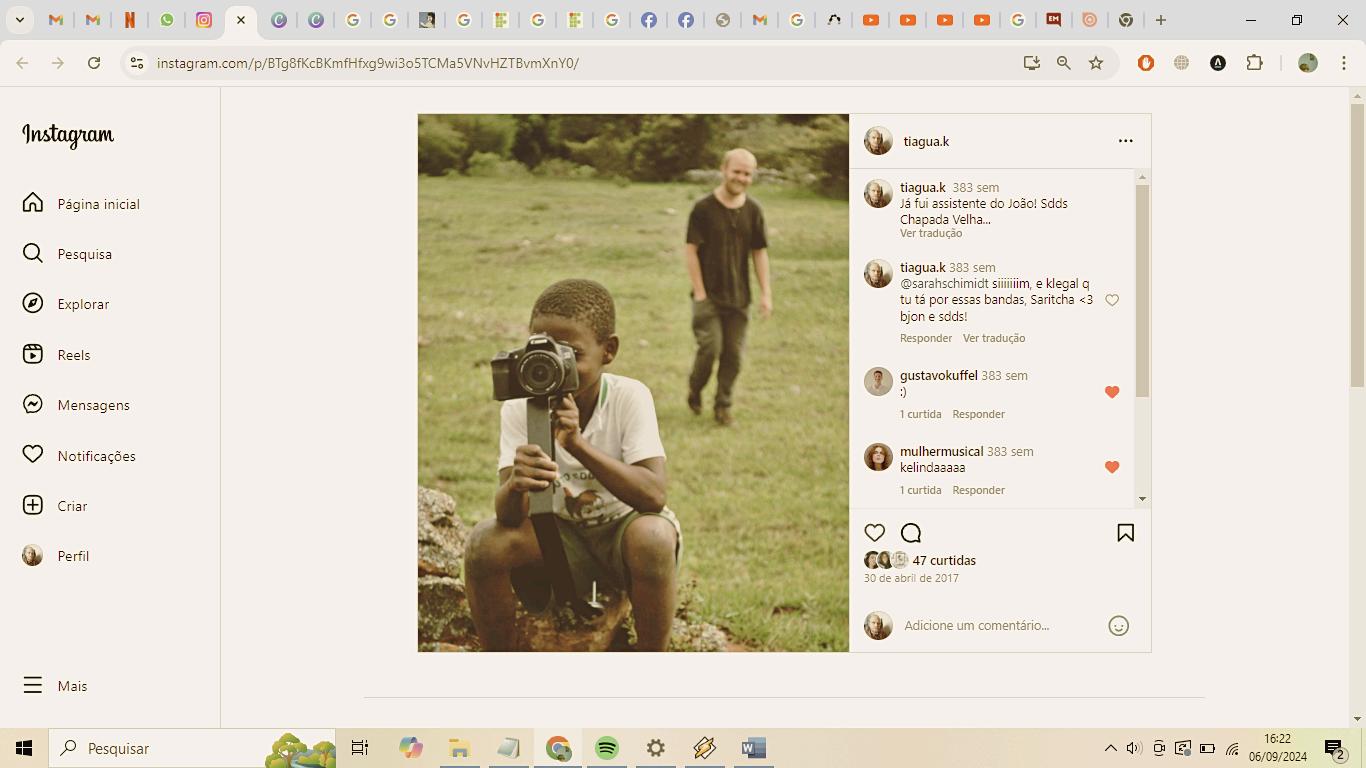This screenshot has width=1366, height=768.
Task: Open Chrome three-dot menu
Action: click(1344, 63)
